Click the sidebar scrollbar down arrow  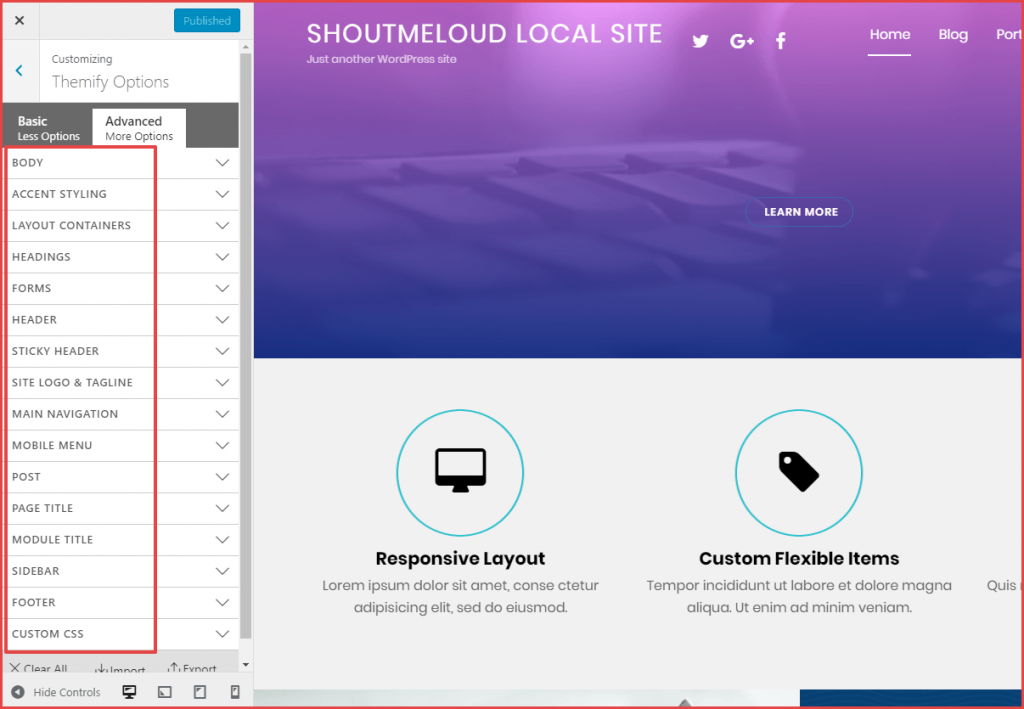[x=246, y=665]
